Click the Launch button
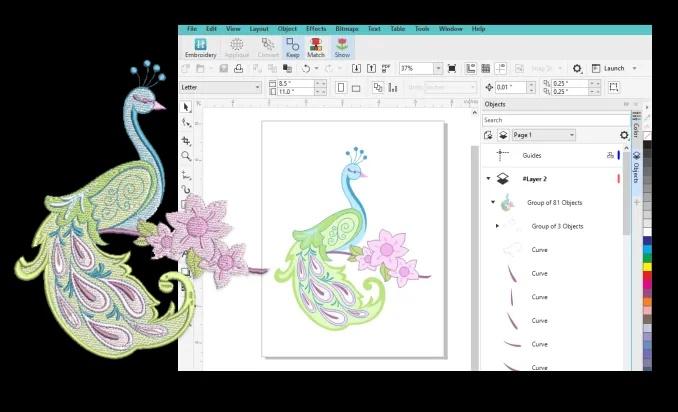678x412 pixels. pos(613,68)
